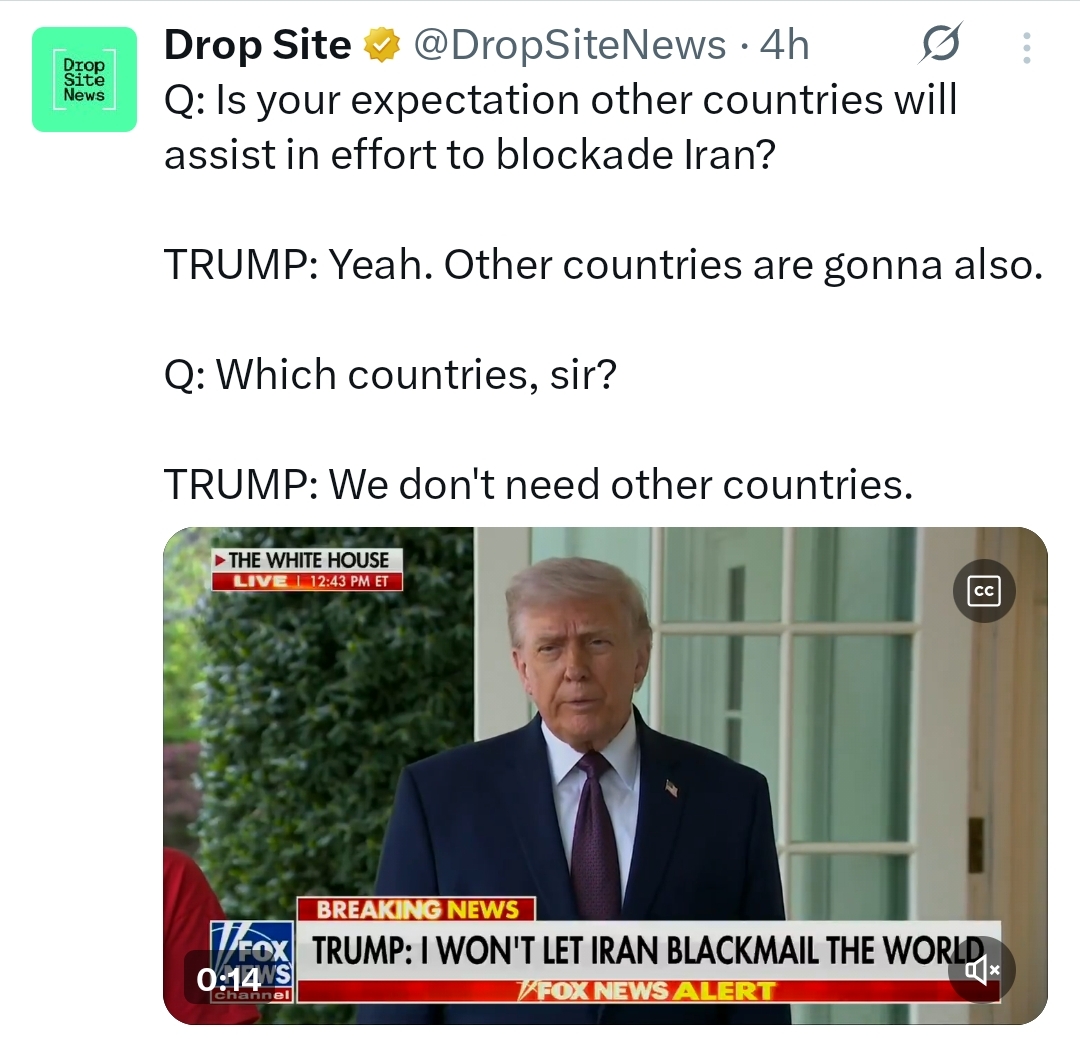Toggle closed captions with the CC button

click(x=984, y=591)
